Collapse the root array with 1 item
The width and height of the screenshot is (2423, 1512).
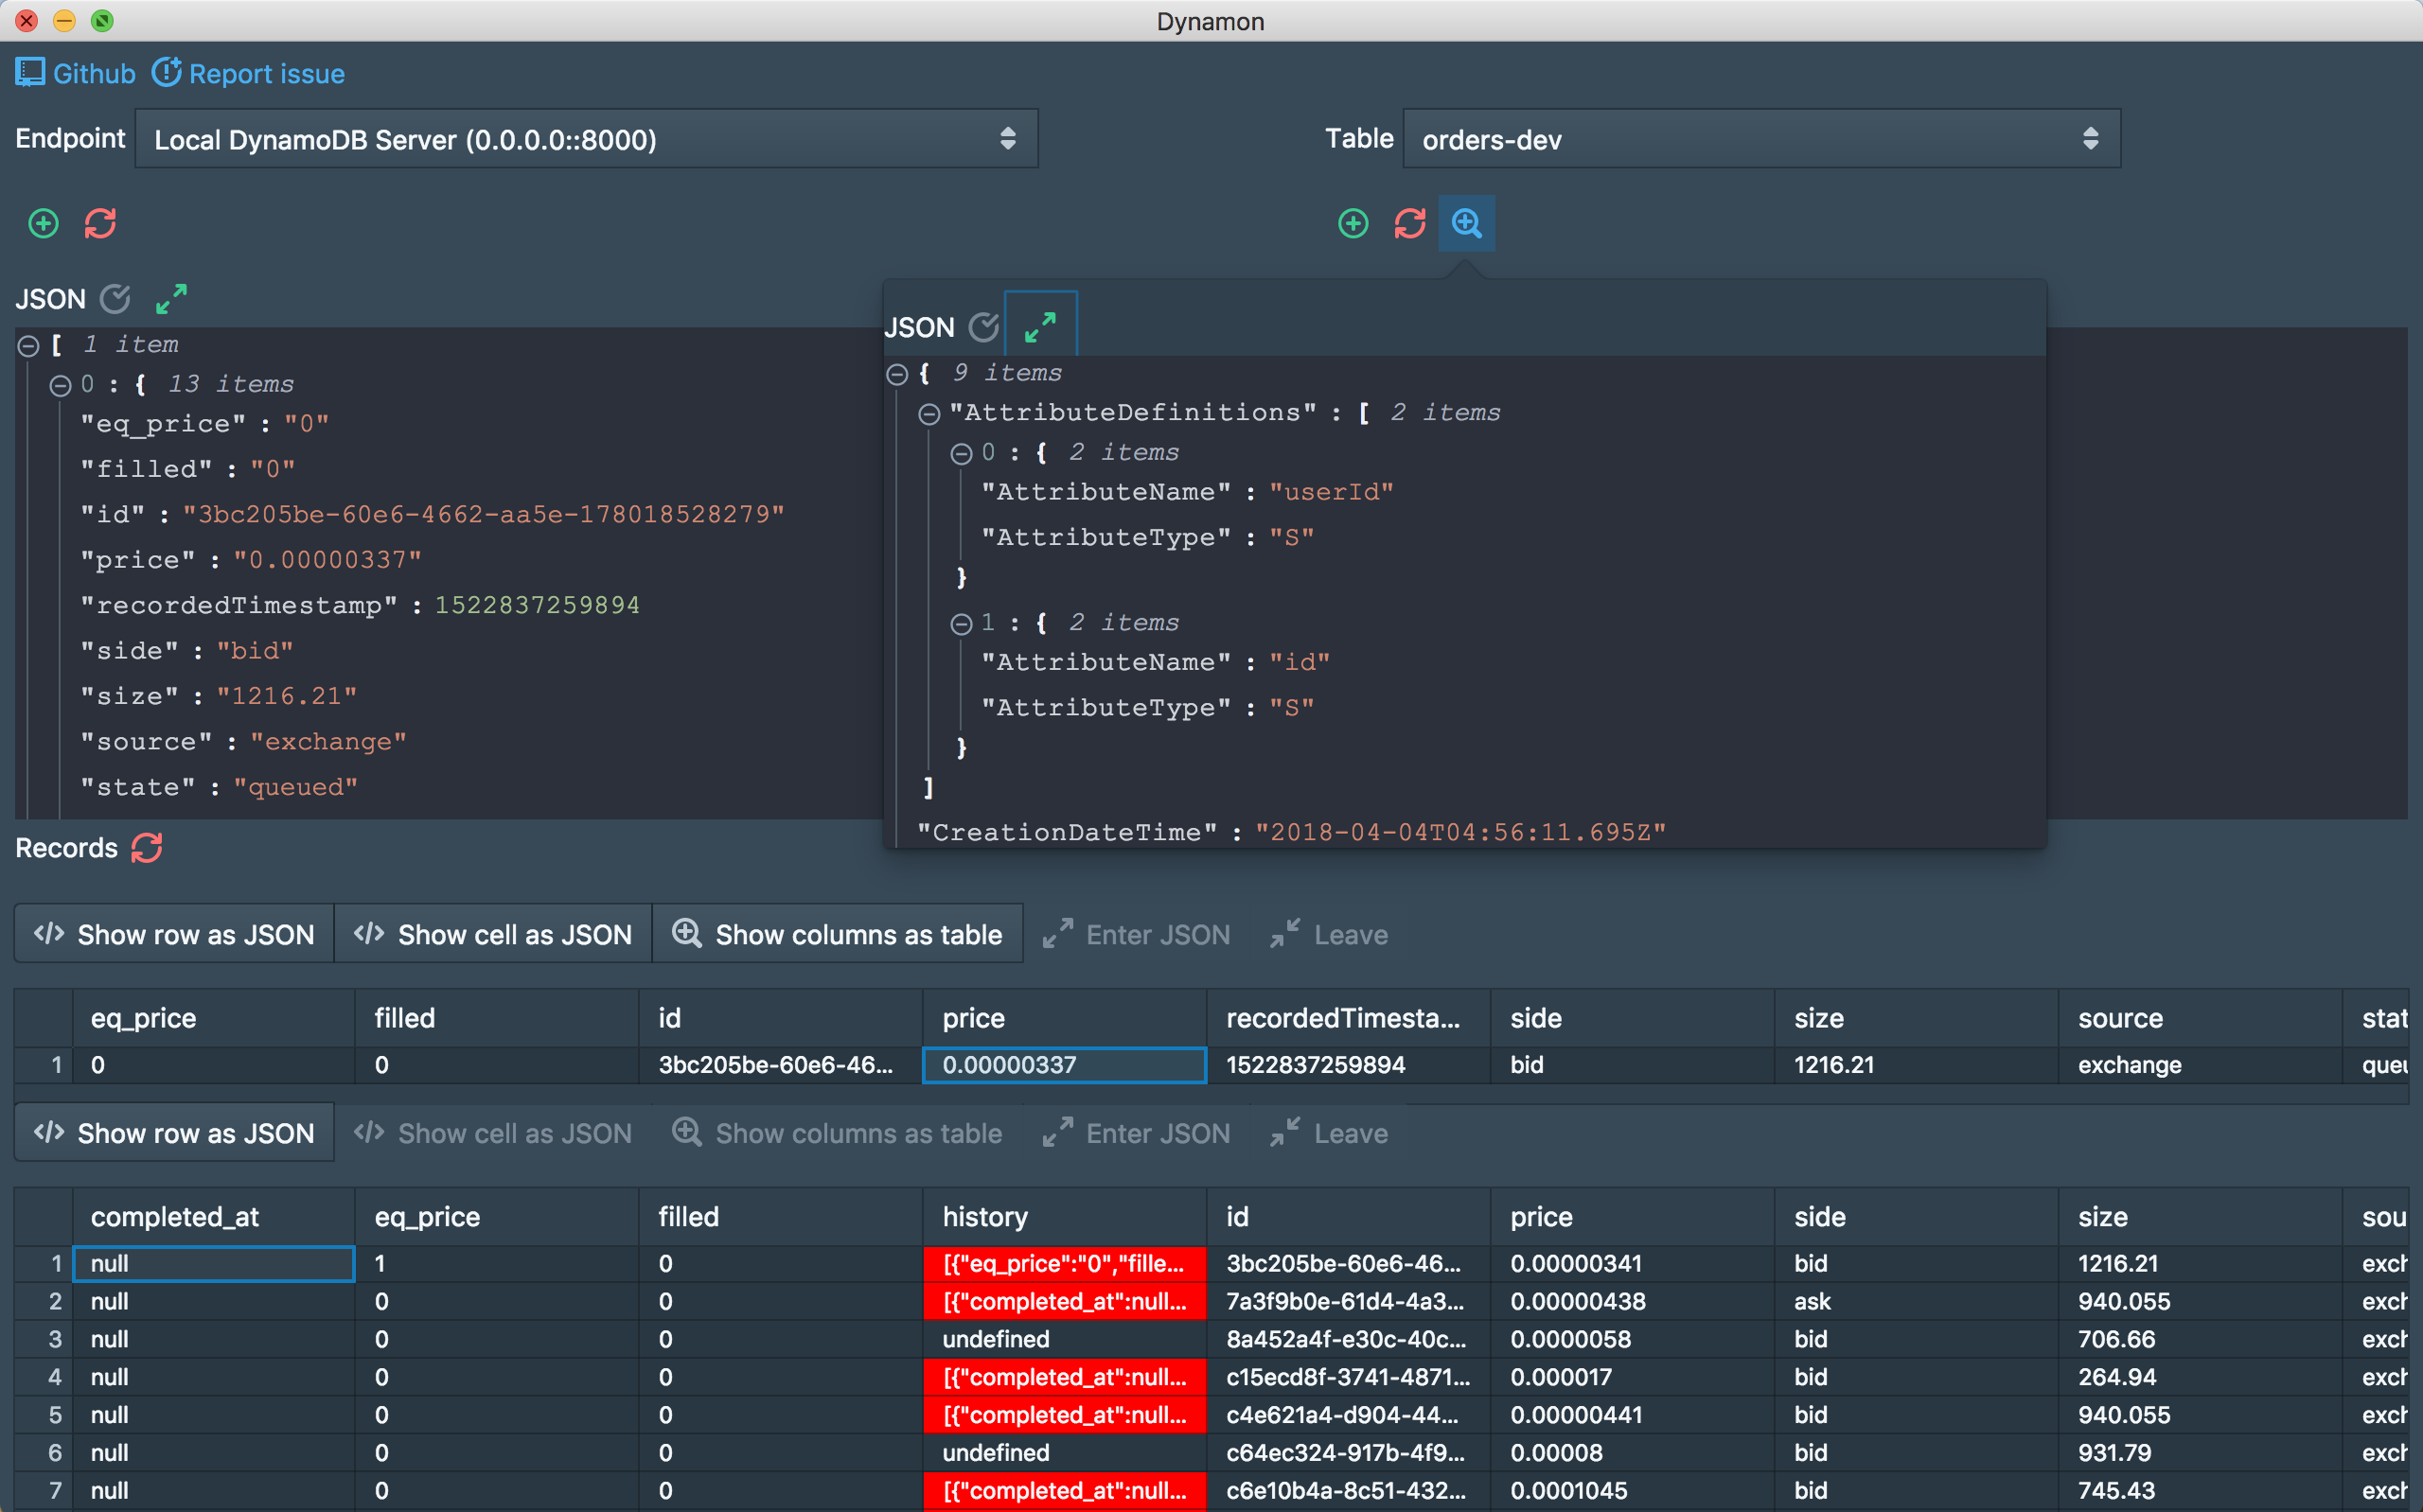pos(29,346)
